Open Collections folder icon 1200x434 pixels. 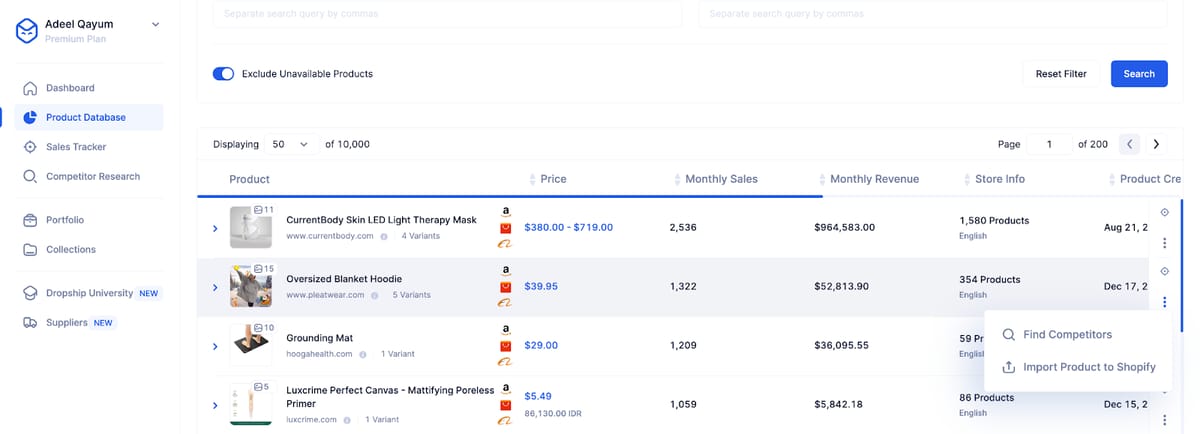pyautogui.click(x=30, y=249)
